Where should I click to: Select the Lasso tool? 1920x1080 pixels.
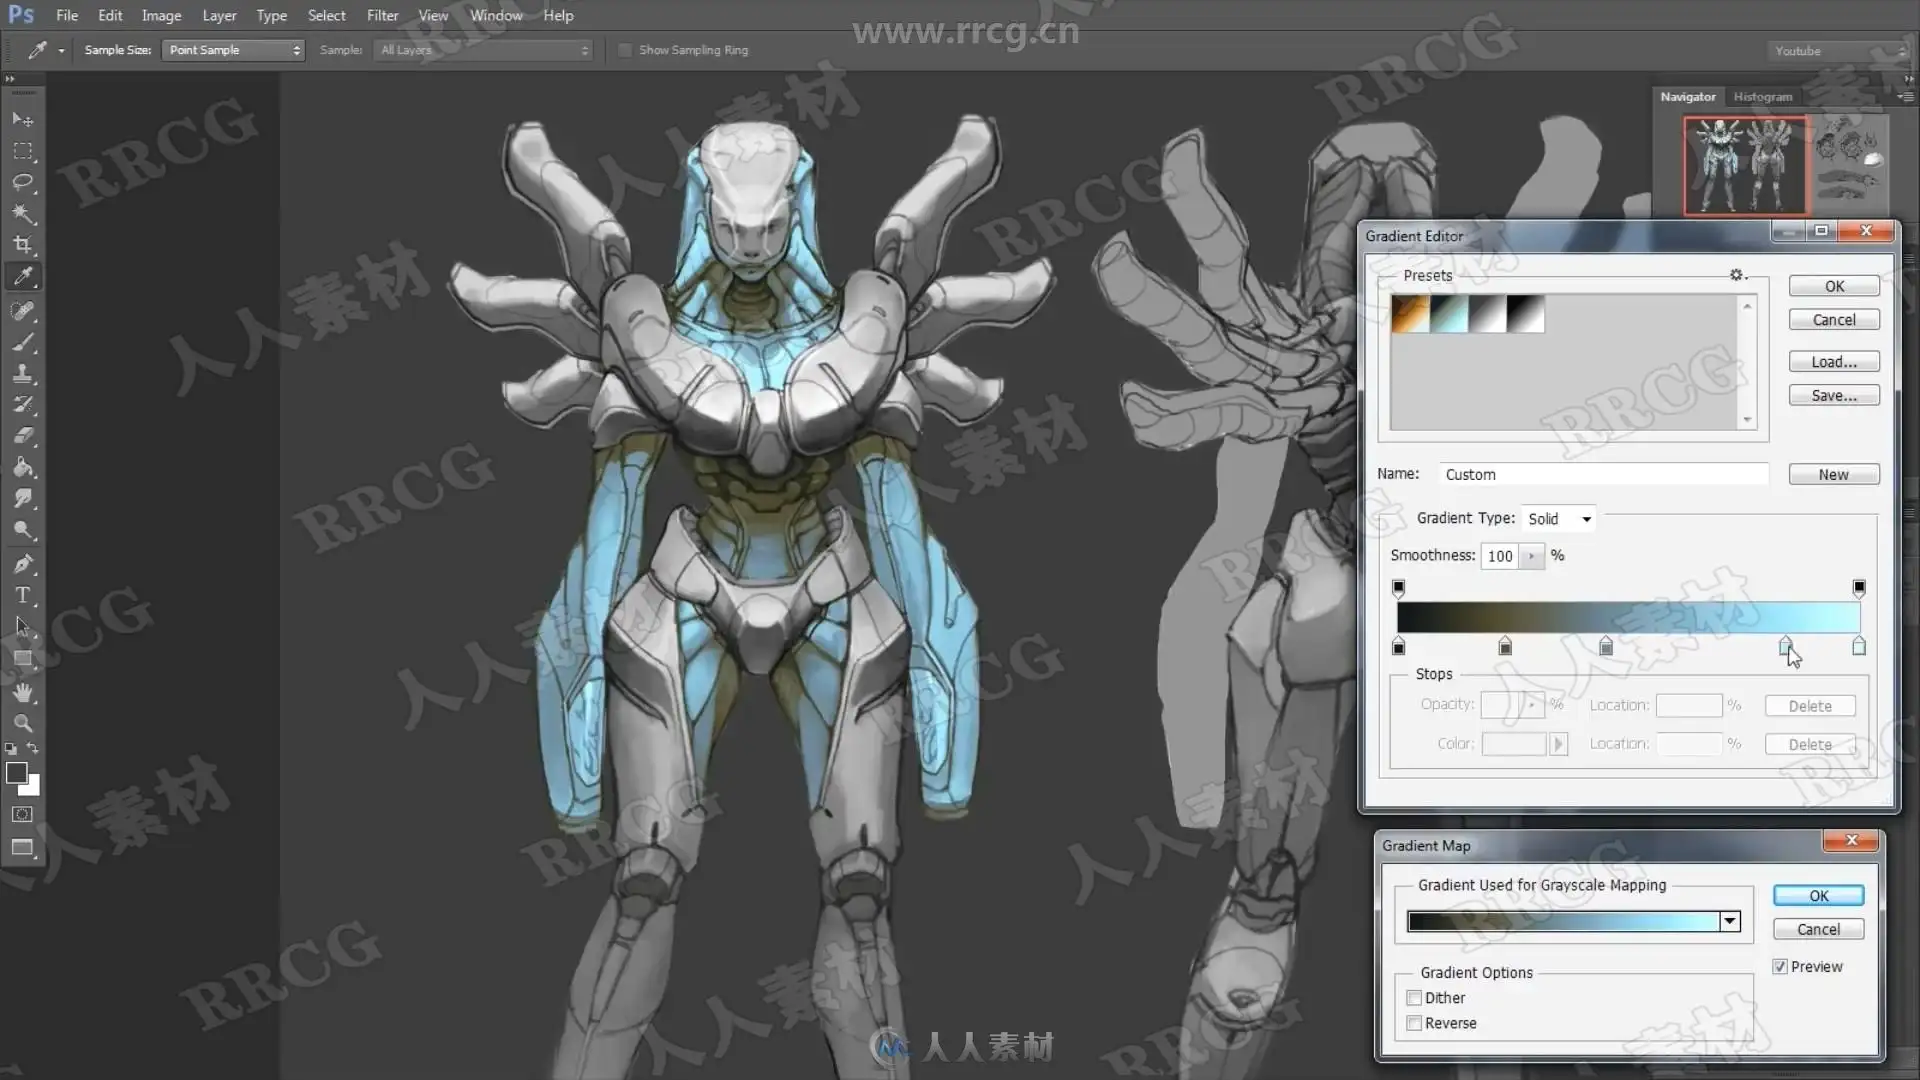click(x=22, y=182)
